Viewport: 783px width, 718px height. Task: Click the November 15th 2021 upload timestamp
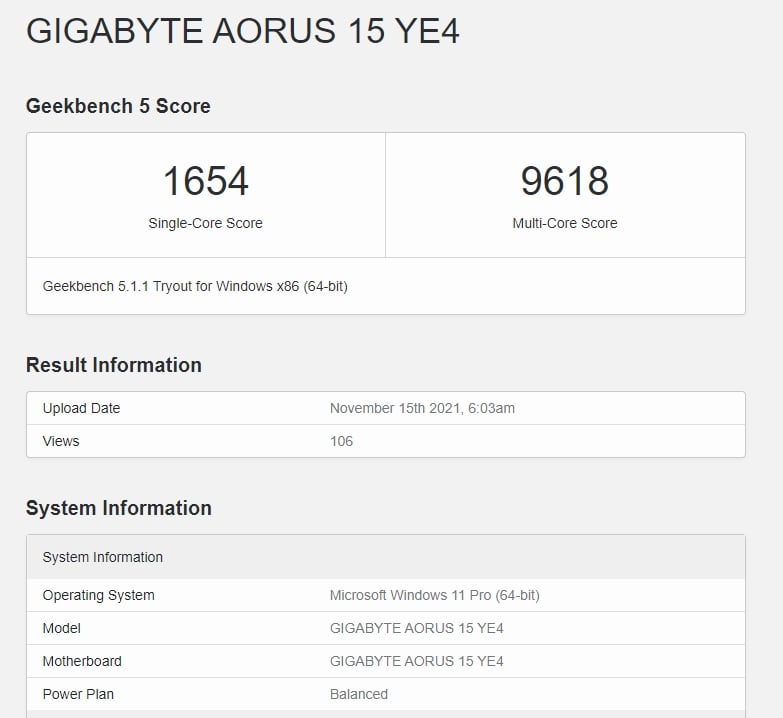(422, 408)
